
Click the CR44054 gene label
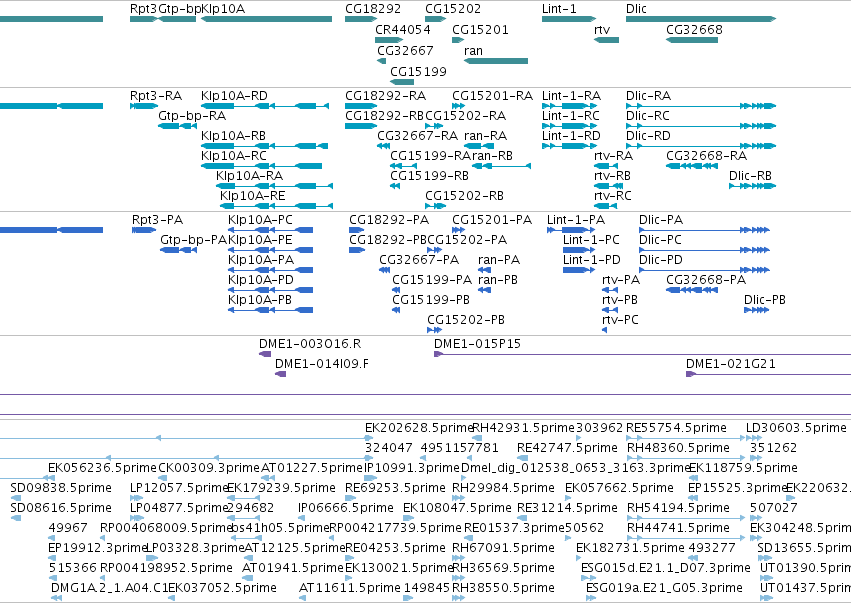pos(403,29)
